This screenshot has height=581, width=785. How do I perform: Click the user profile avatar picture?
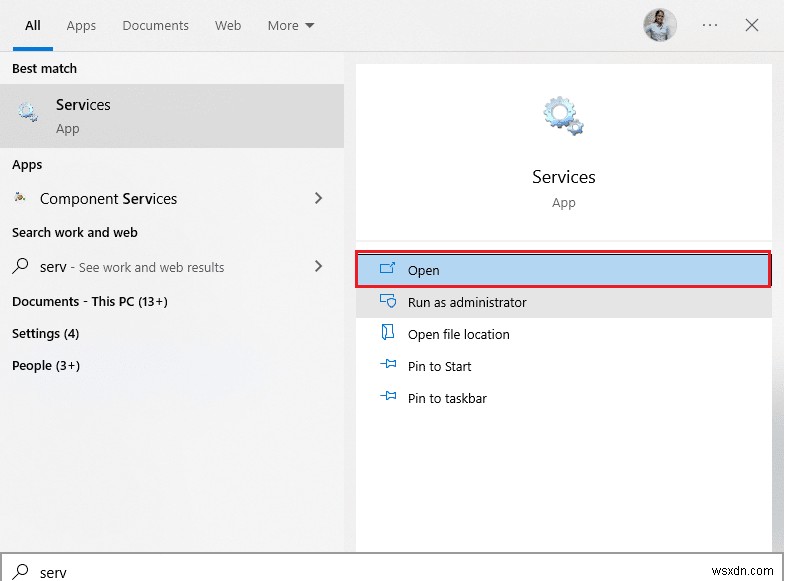click(x=660, y=25)
